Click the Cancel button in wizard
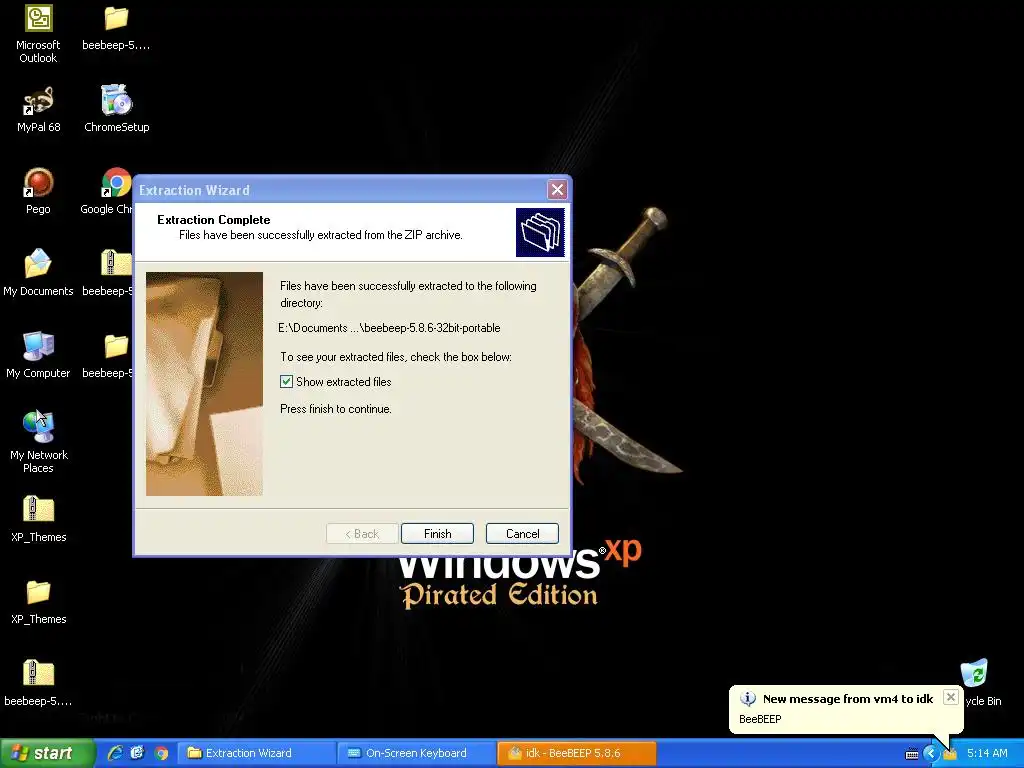The height and width of the screenshot is (768, 1024). [x=522, y=534]
